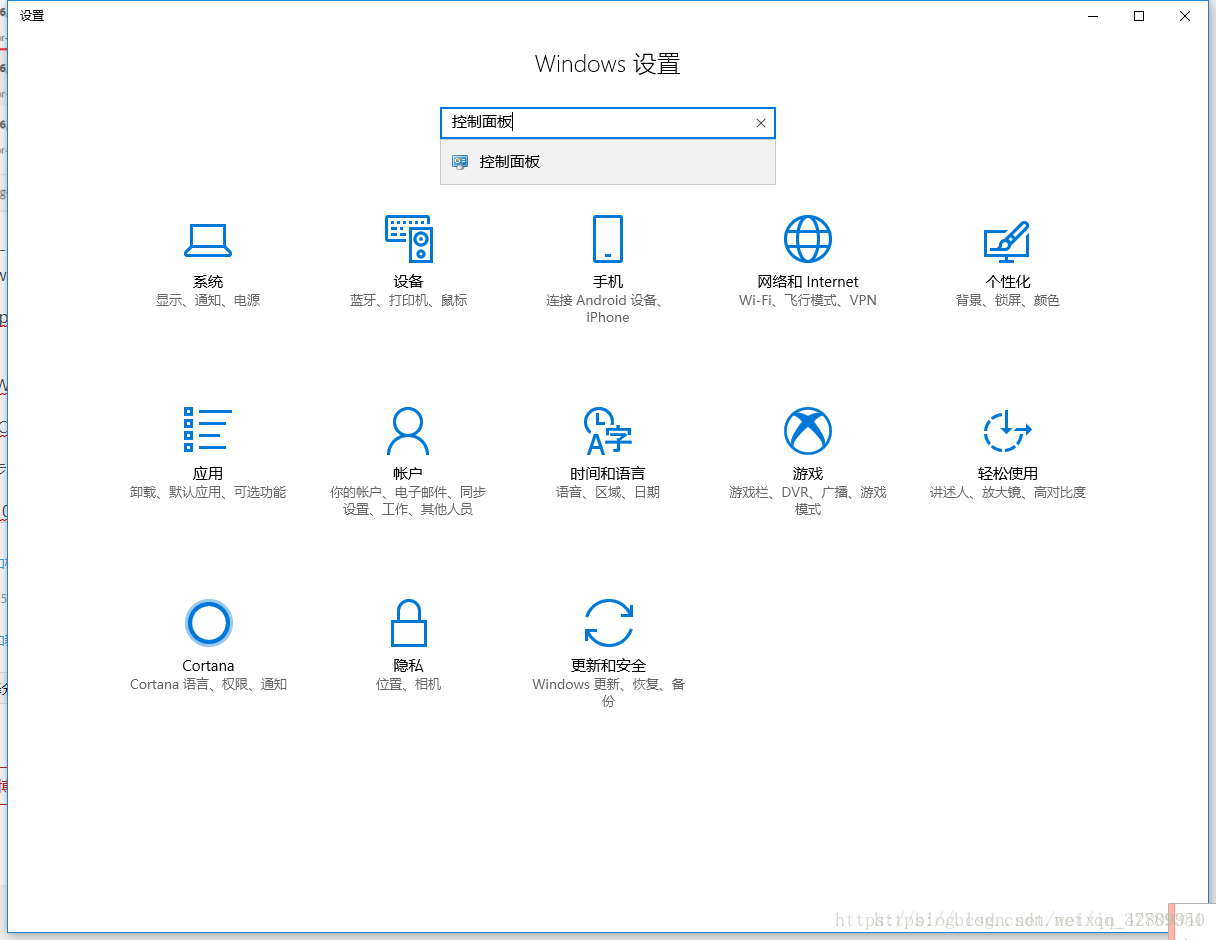The image size is (1216, 940).
Task: Click the 显示、通知、电源 description
Action: click(x=208, y=300)
